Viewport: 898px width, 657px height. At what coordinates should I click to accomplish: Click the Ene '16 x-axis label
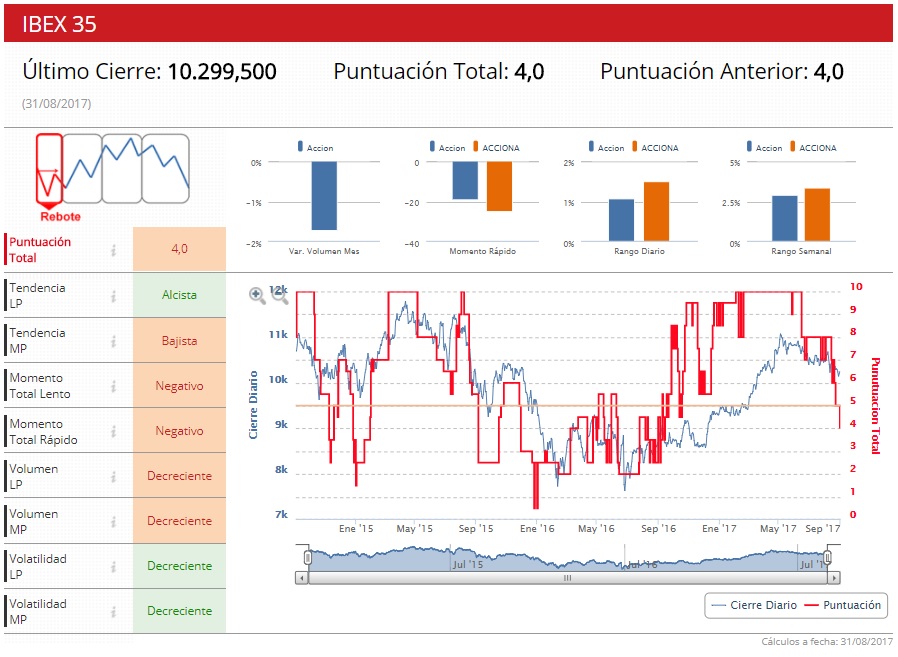(x=537, y=529)
